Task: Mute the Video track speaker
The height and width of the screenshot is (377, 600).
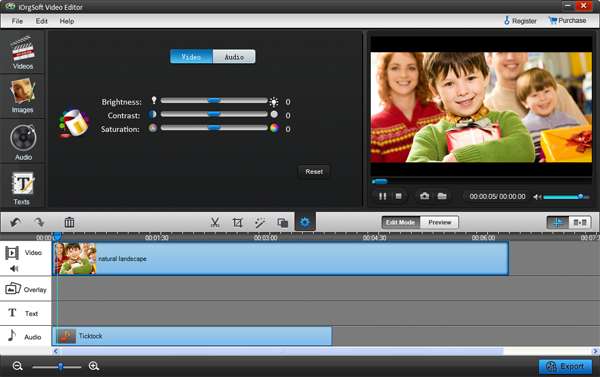Action: [x=14, y=268]
